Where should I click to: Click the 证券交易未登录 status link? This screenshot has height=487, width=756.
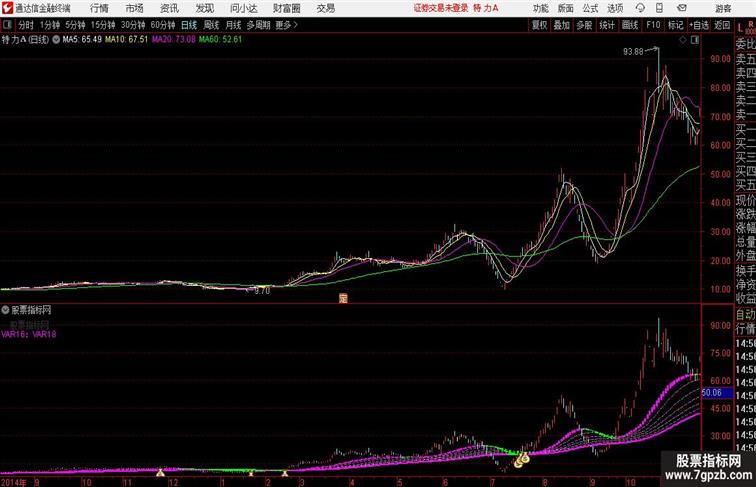(x=441, y=8)
